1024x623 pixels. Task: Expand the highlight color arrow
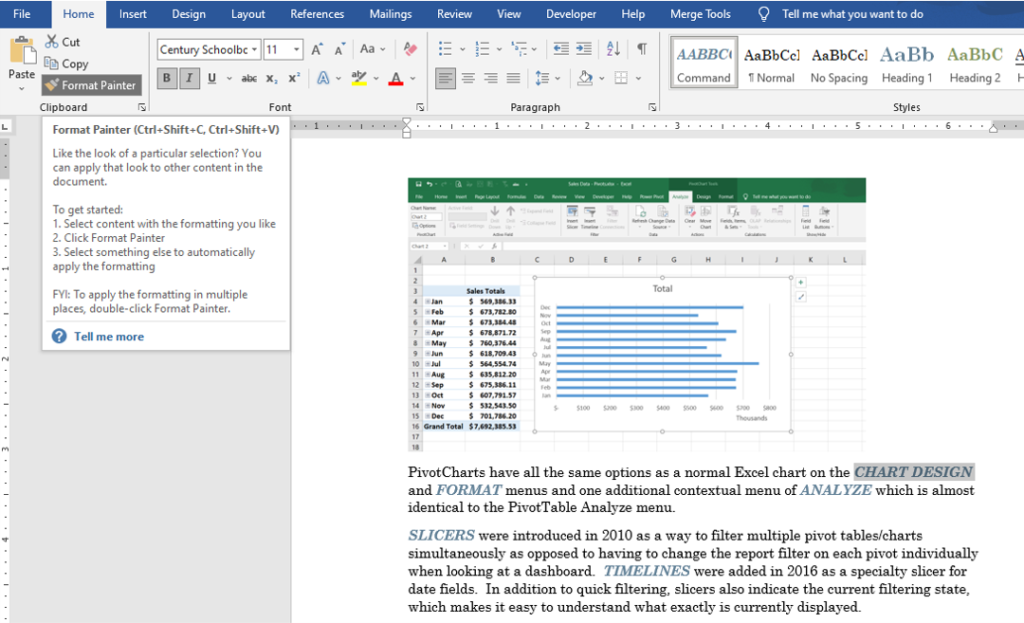(x=376, y=78)
